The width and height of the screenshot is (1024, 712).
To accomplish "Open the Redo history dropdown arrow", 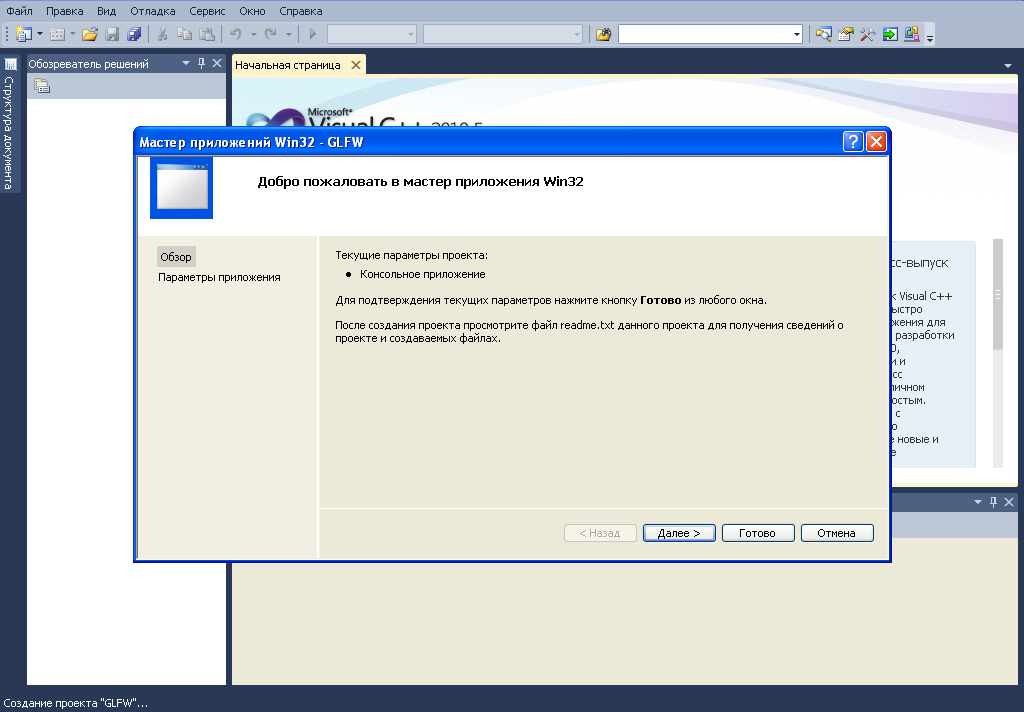I will (288, 34).
